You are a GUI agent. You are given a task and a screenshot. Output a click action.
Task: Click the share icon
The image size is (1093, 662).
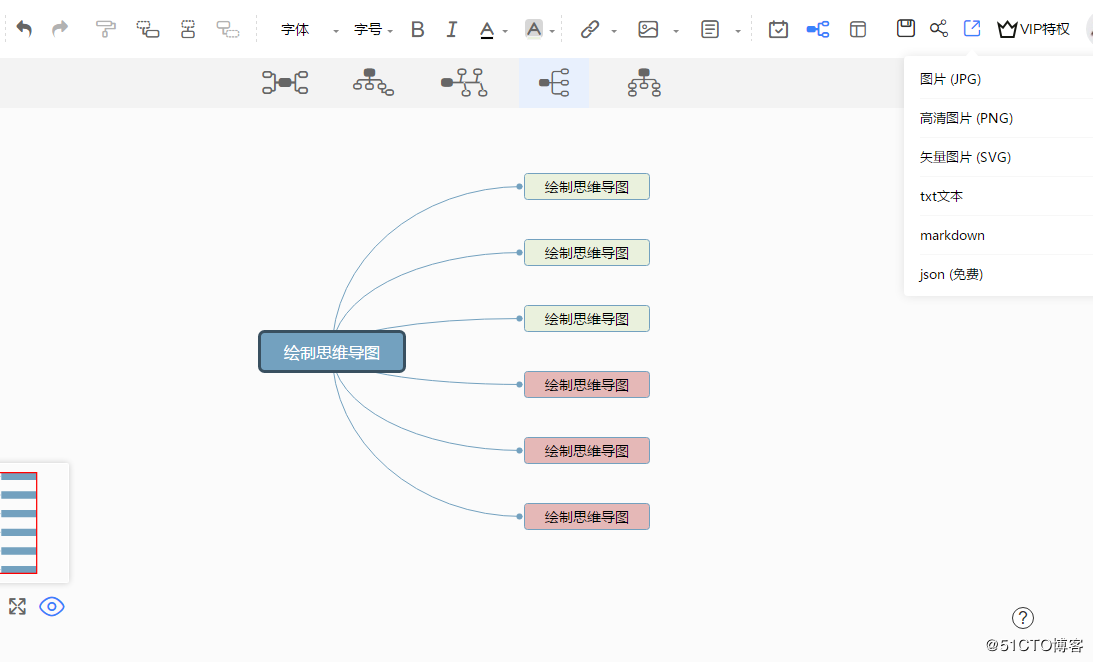click(938, 28)
